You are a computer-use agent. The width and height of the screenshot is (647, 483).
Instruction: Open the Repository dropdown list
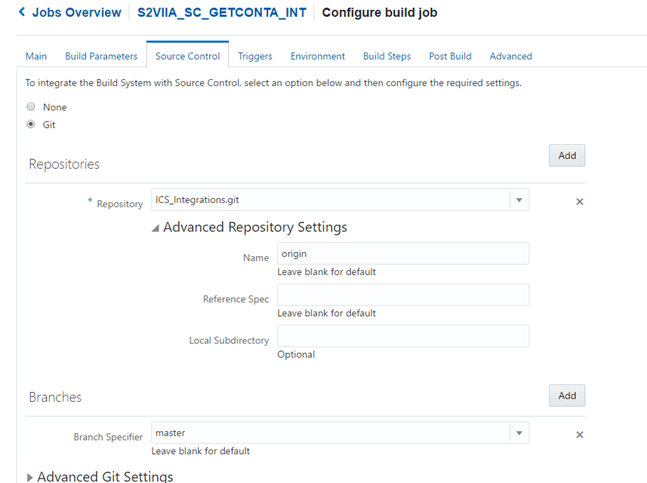[x=519, y=200]
